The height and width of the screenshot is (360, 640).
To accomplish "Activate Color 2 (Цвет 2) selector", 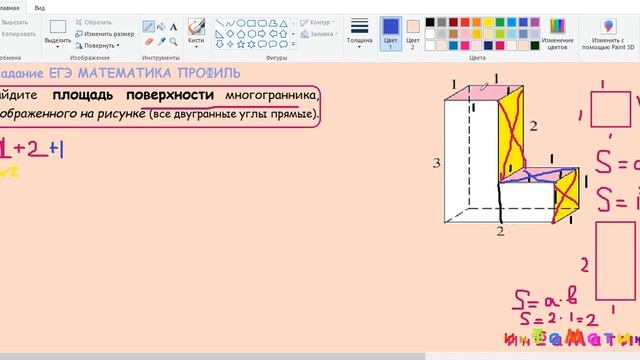I will pos(413,34).
